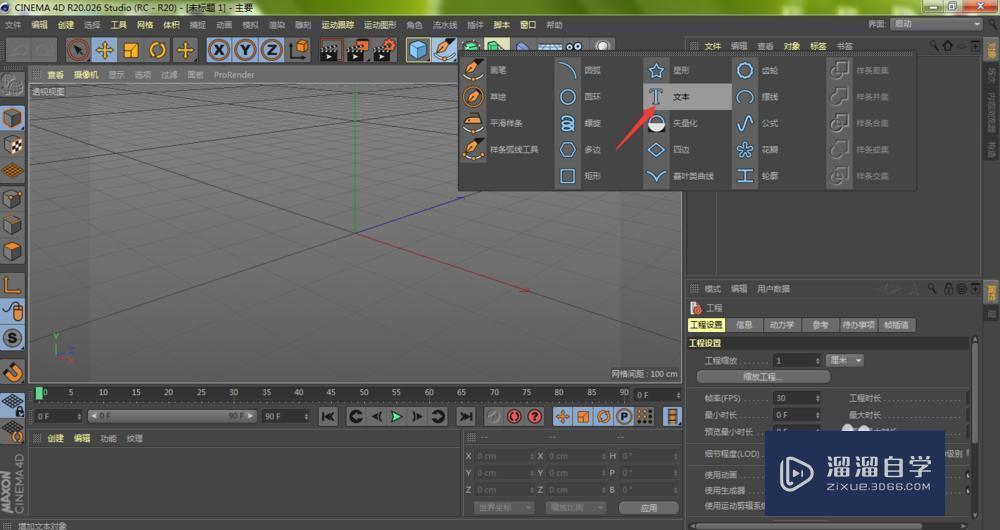Open the cube primitives toolbar button

click(x=418, y=50)
